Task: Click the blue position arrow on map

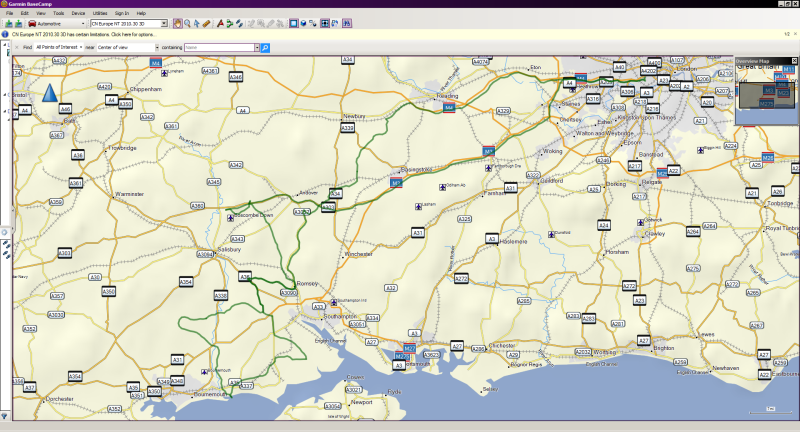Action: coord(50,94)
